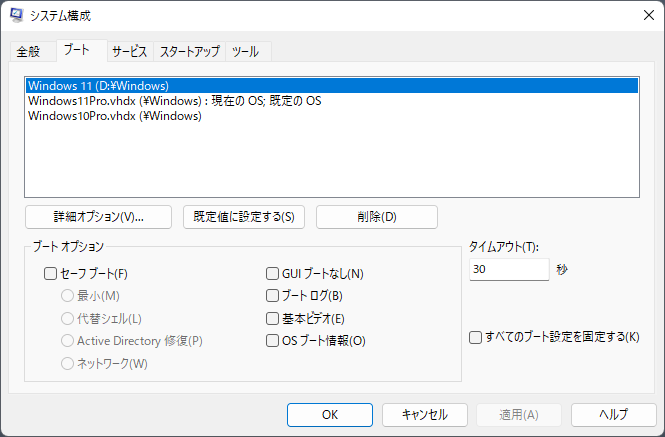Select the Windows10Pro.vhdx boot entry
The width and height of the screenshot is (665, 437).
(x=332, y=116)
